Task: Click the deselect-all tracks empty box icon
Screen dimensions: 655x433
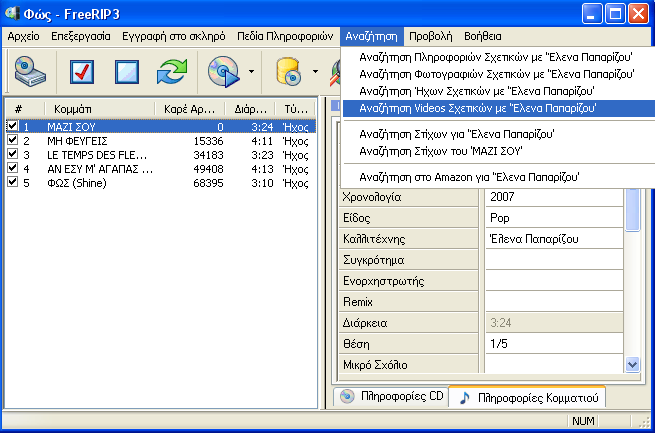Action: tap(127, 72)
